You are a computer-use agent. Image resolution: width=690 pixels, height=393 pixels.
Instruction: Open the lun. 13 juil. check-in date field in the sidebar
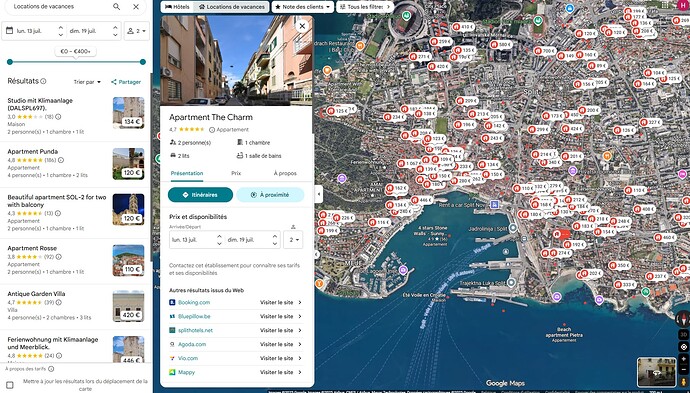(34, 31)
